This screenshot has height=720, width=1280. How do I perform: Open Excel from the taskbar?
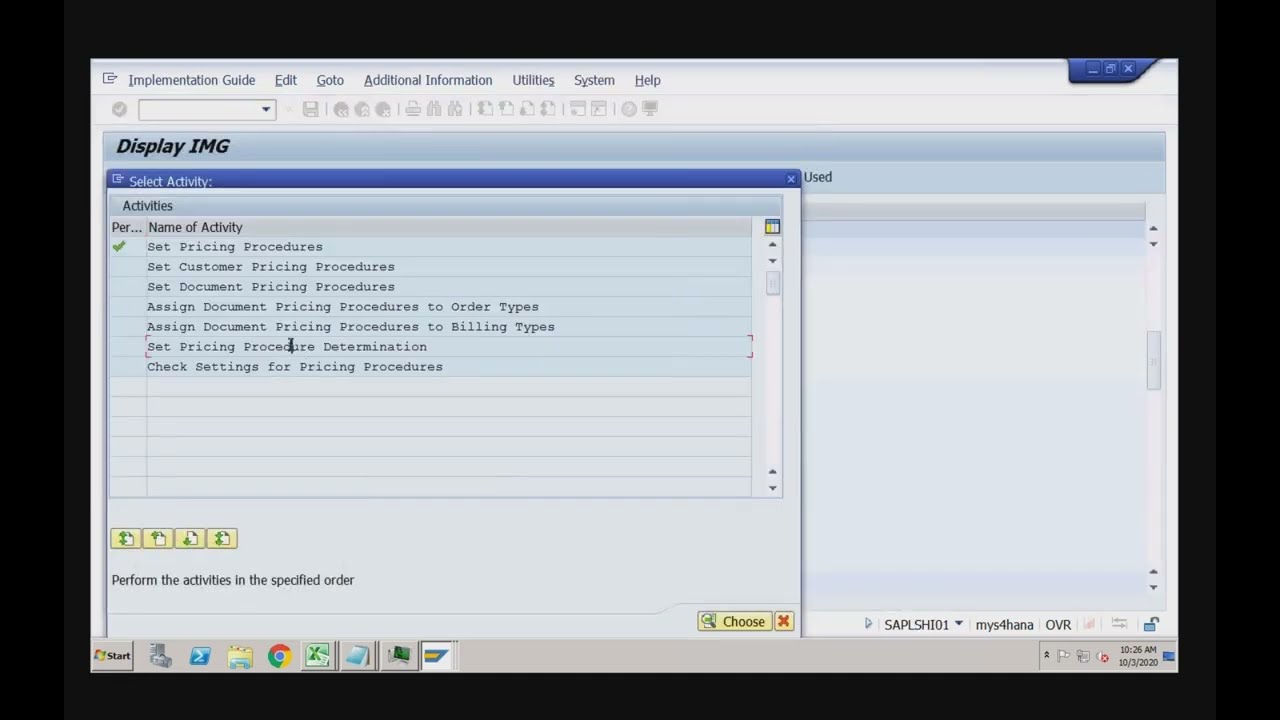pos(318,656)
